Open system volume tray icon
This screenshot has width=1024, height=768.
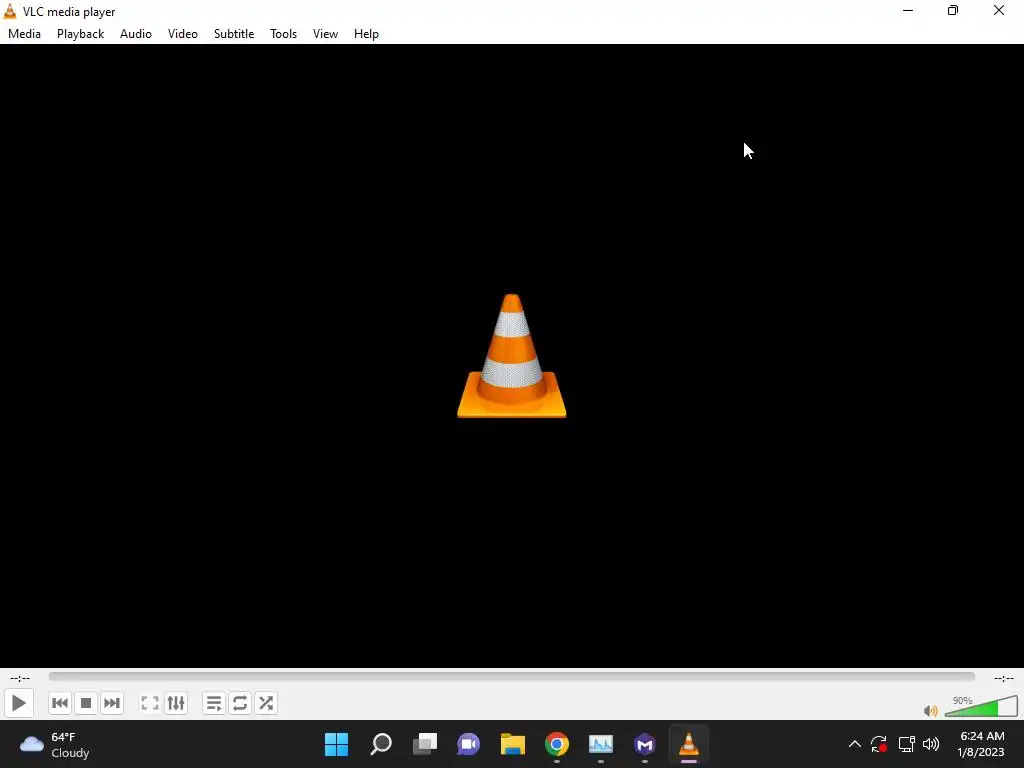click(931, 744)
